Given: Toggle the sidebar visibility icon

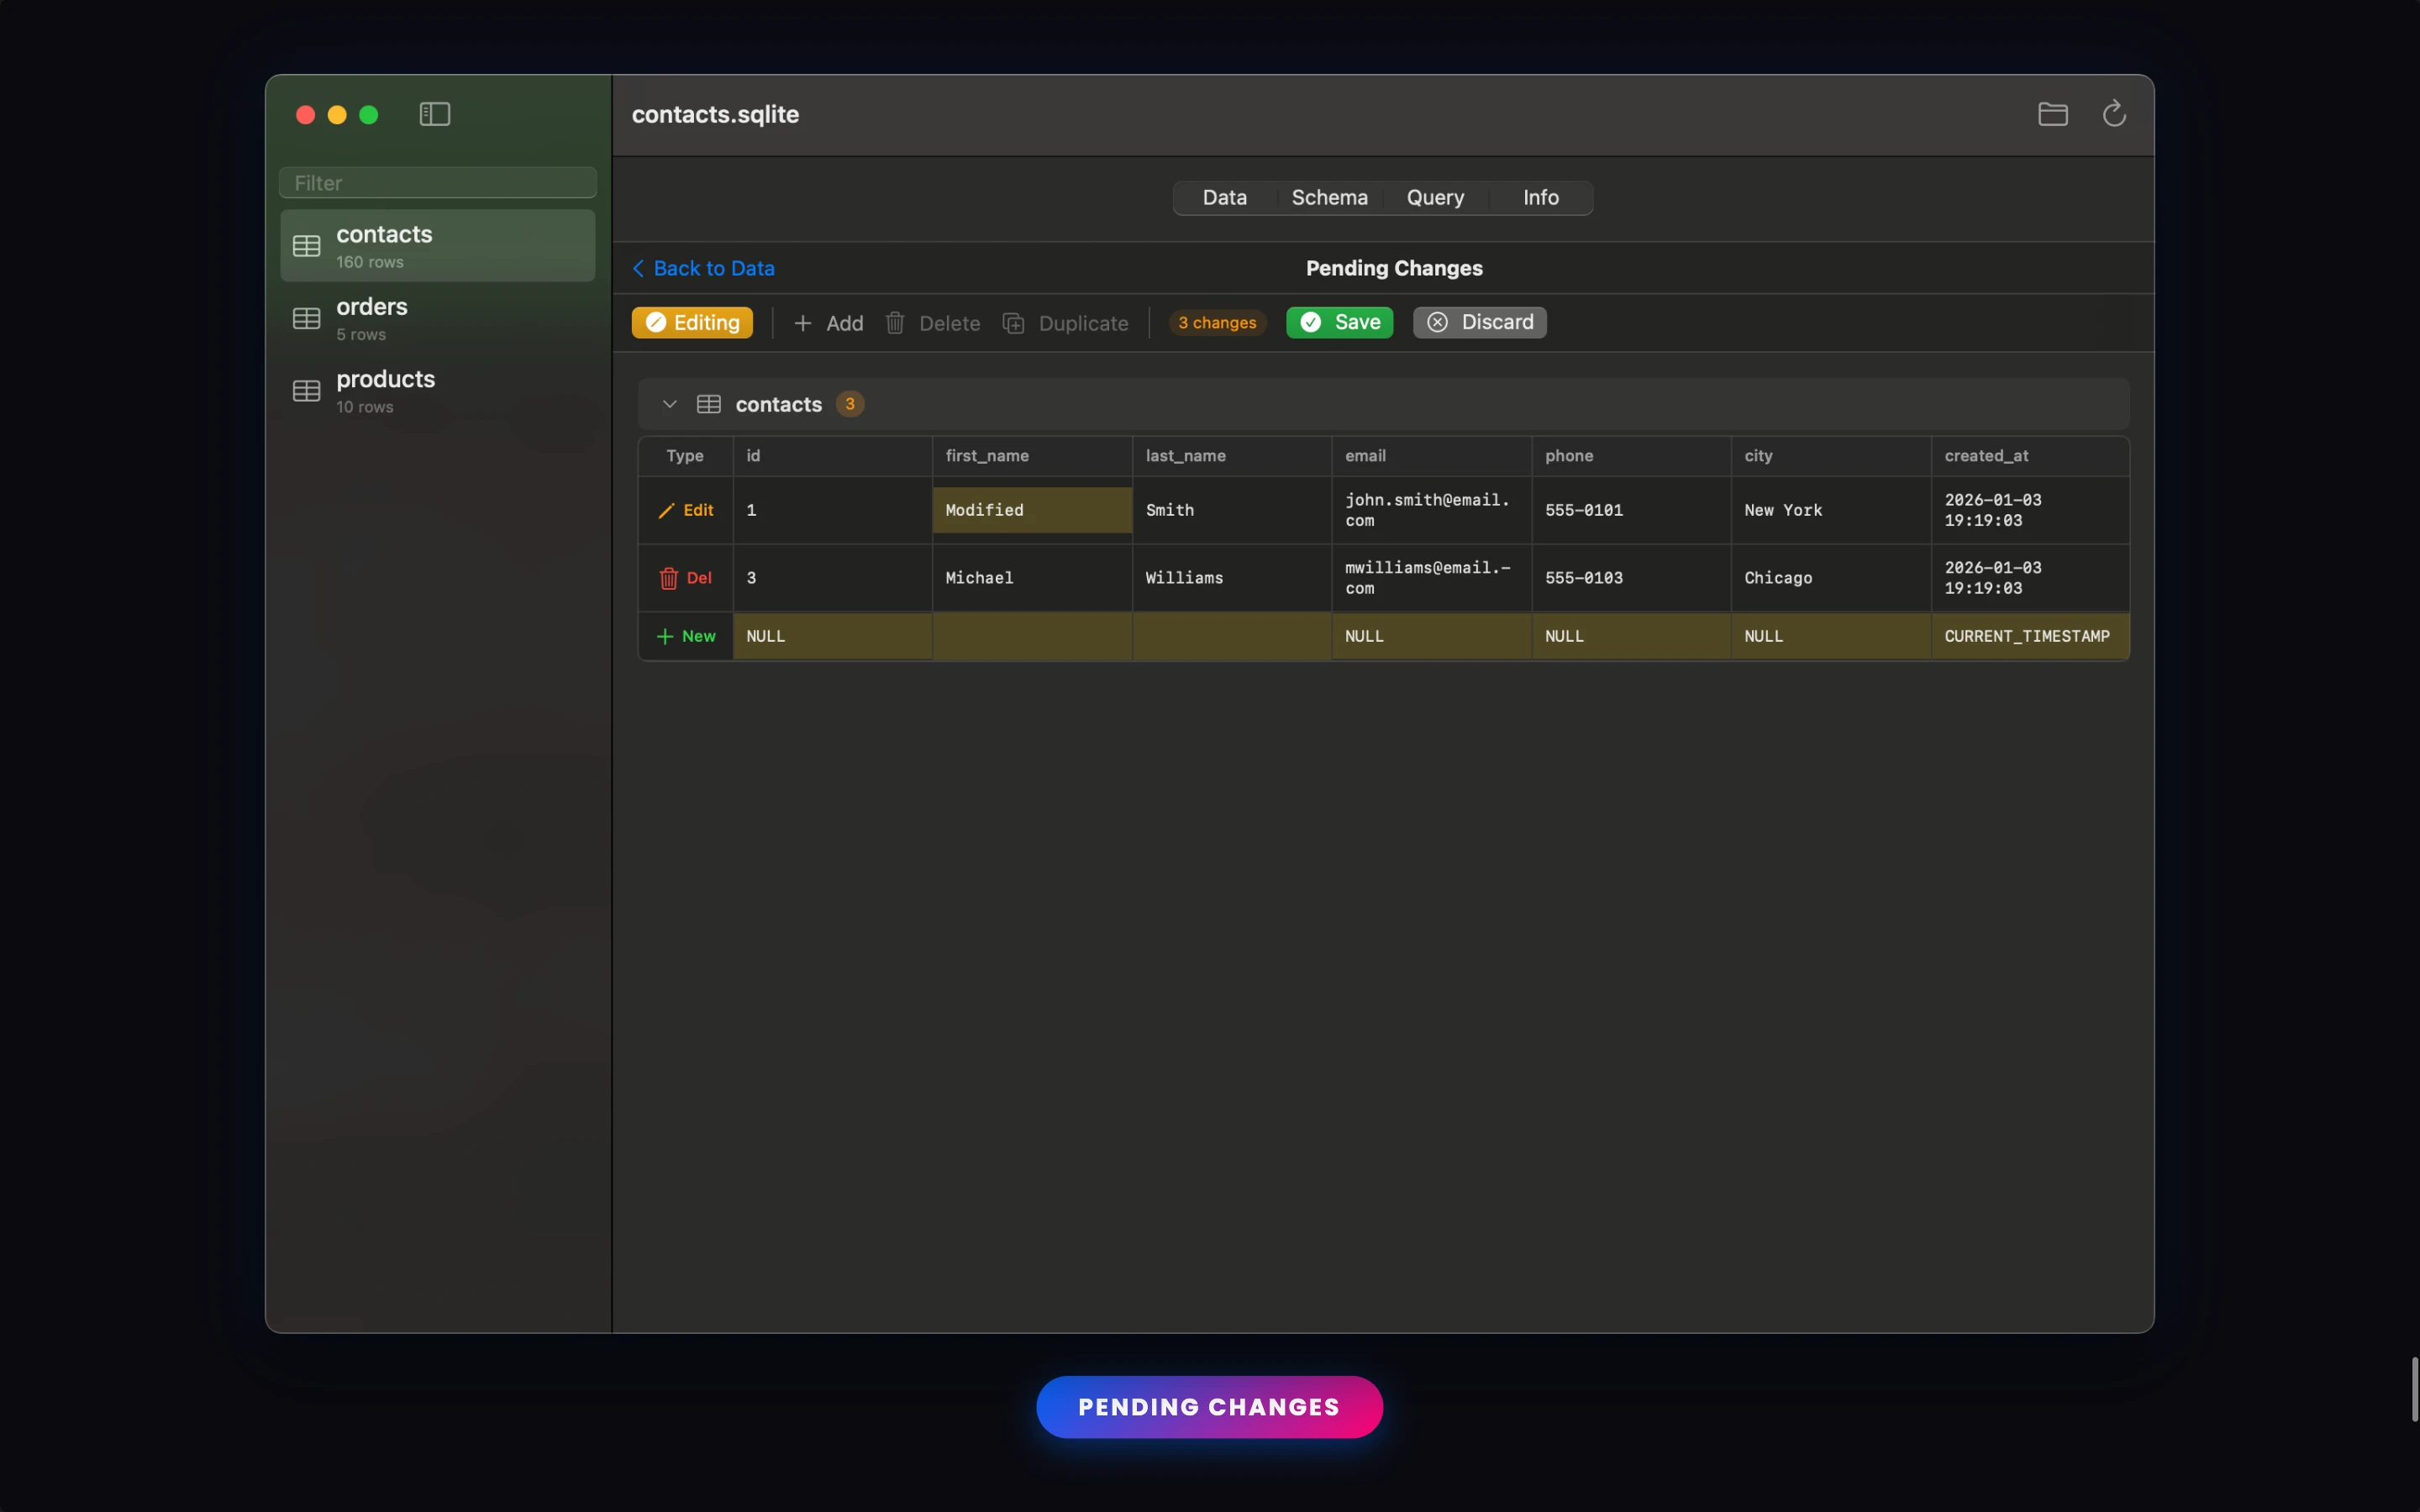Looking at the screenshot, I should [x=434, y=114].
